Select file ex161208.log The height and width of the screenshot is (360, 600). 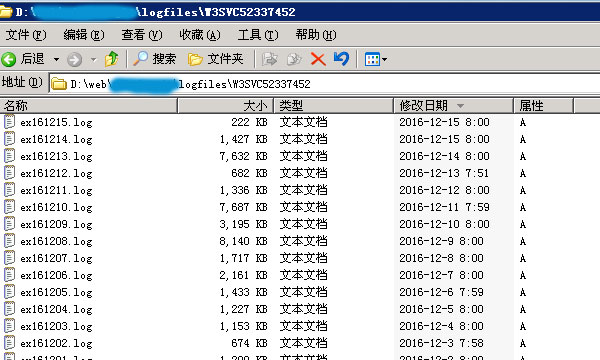(x=56, y=241)
